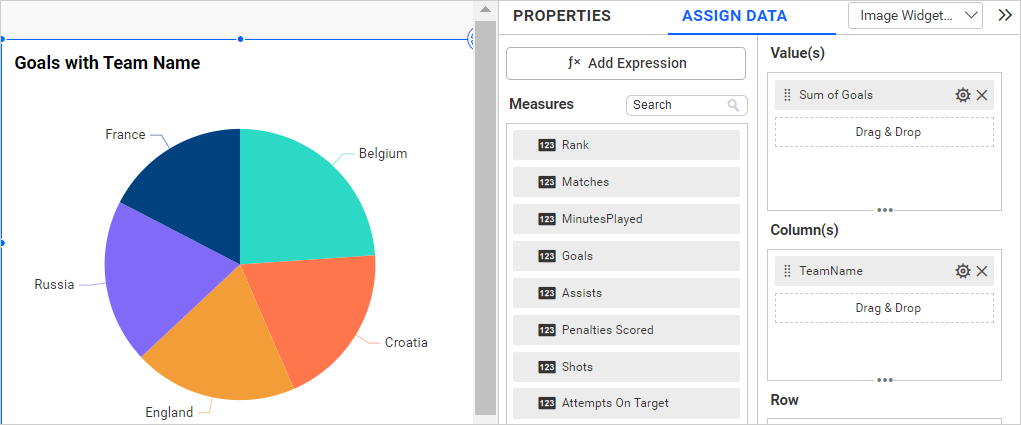Click the drag handle on Sum of Goals
This screenshot has height=425, width=1021.
click(x=787, y=95)
